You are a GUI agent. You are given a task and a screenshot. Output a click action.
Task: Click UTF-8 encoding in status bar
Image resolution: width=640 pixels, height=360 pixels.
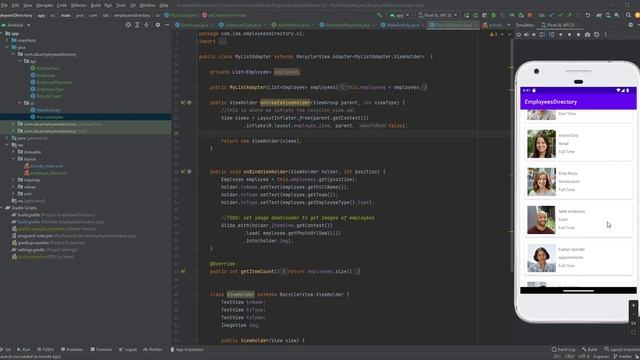pos(583,357)
